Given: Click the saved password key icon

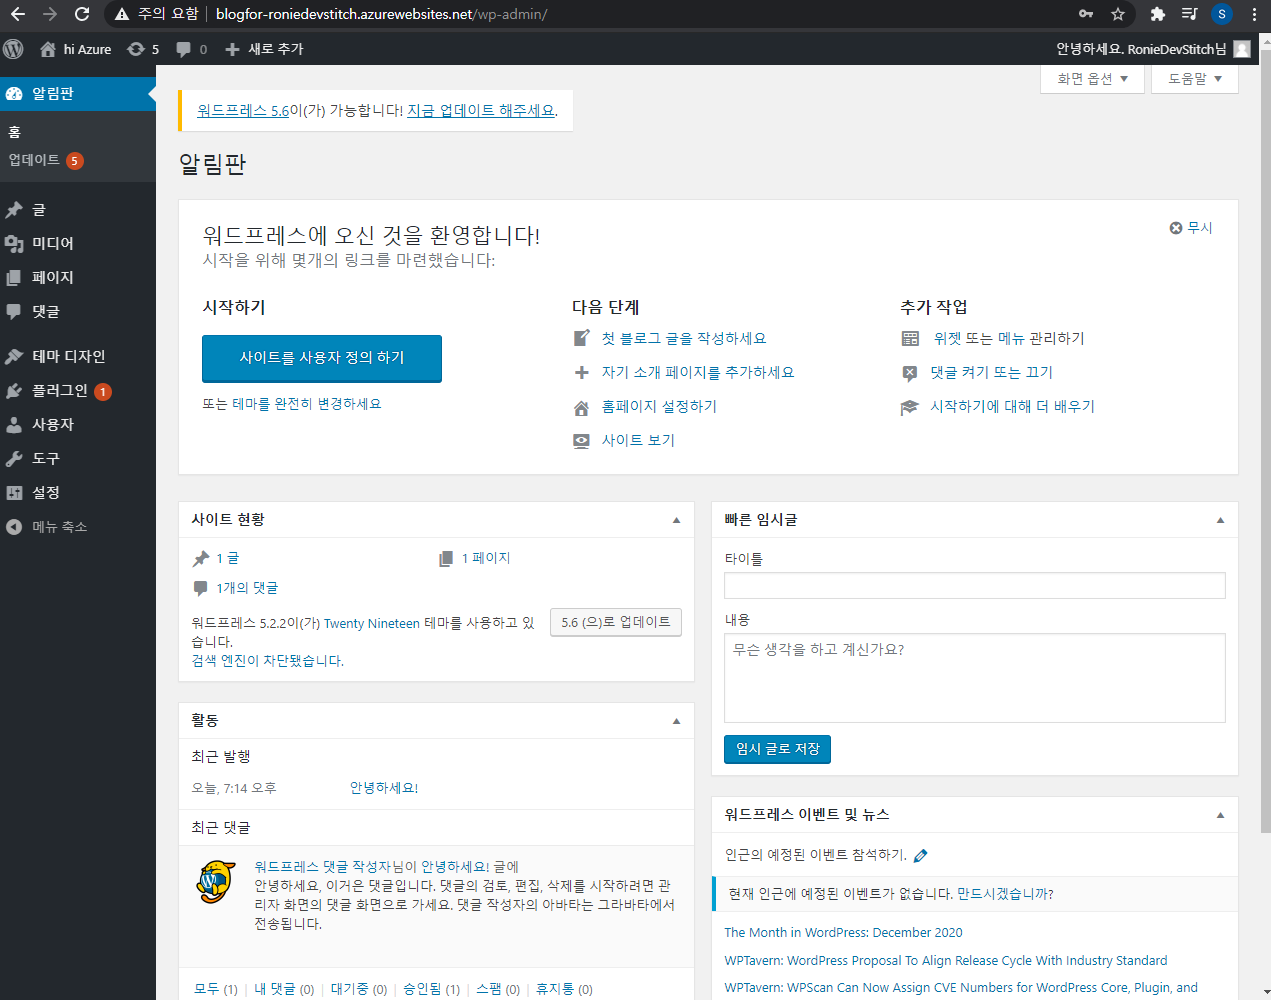Looking at the screenshot, I should [x=1086, y=14].
